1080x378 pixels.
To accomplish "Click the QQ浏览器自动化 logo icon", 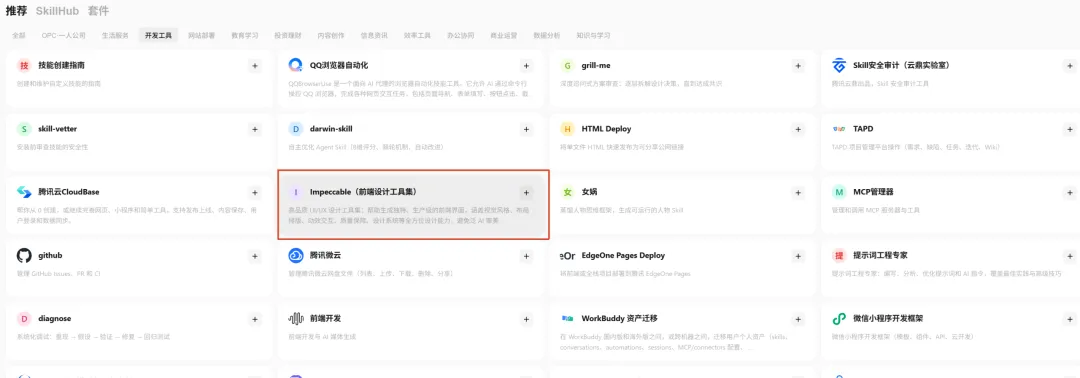I will pos(295,65).
